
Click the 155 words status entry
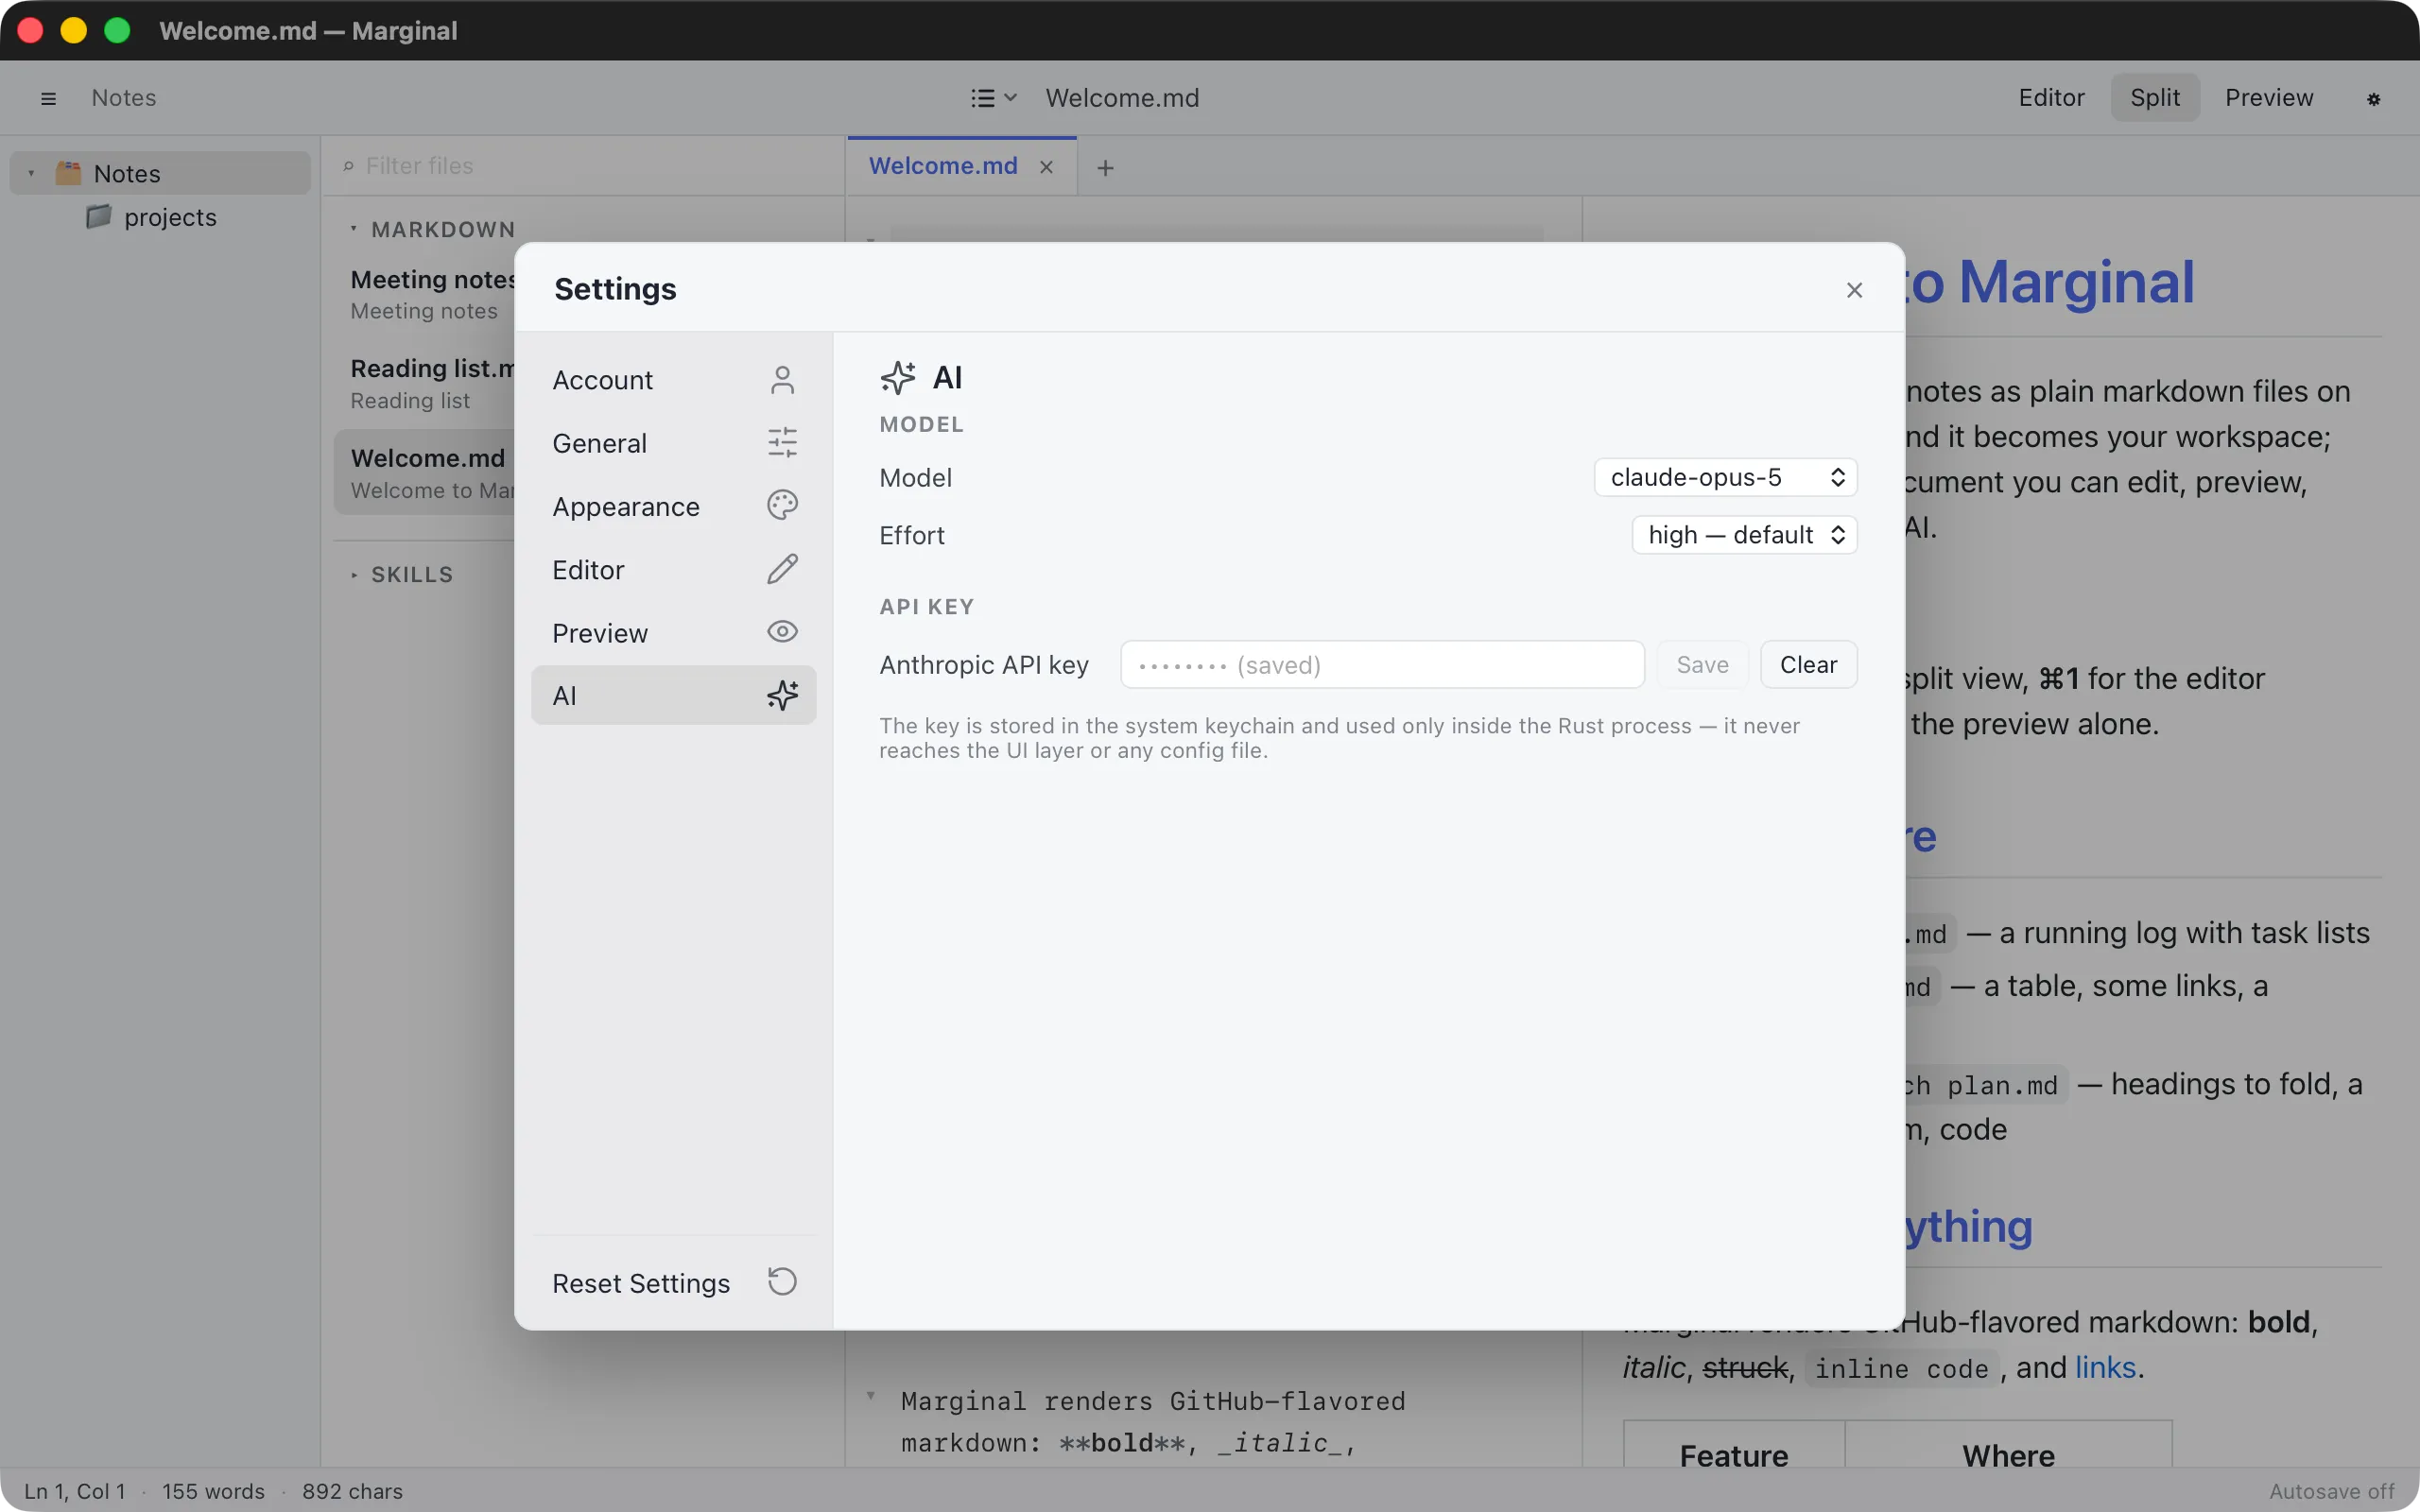pos(213,1491)
